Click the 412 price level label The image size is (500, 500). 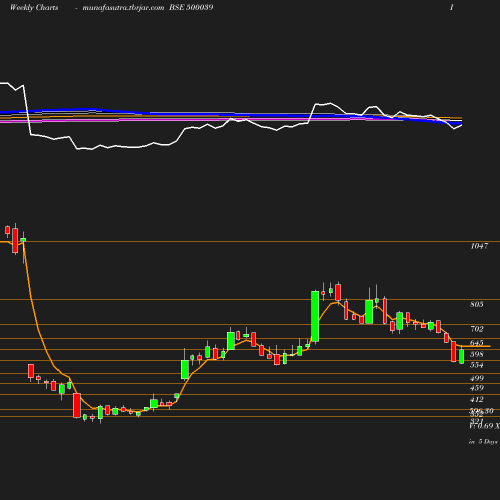477,399
